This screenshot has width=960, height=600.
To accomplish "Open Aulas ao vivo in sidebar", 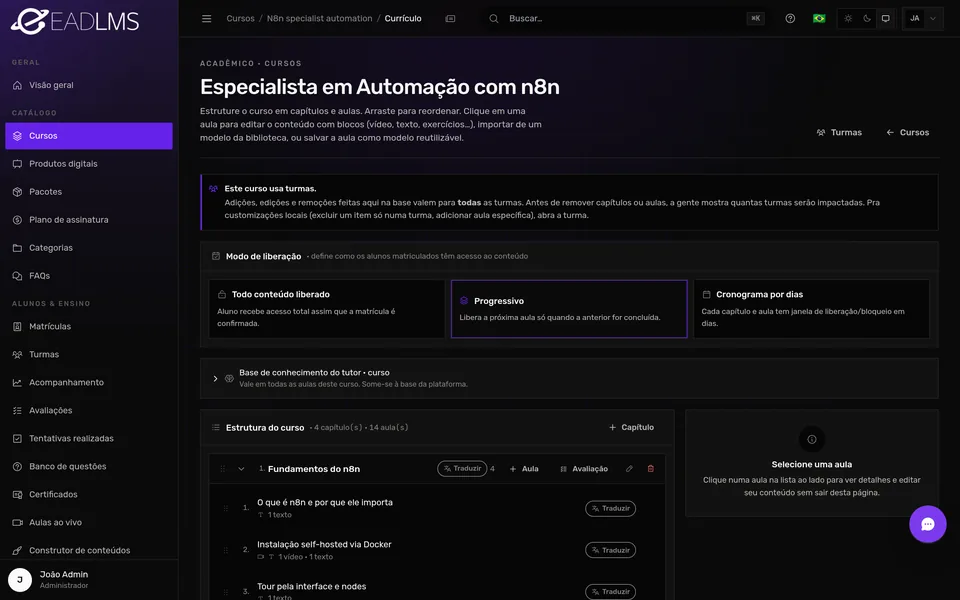I will pyautogui.click(x=89, y=522).
